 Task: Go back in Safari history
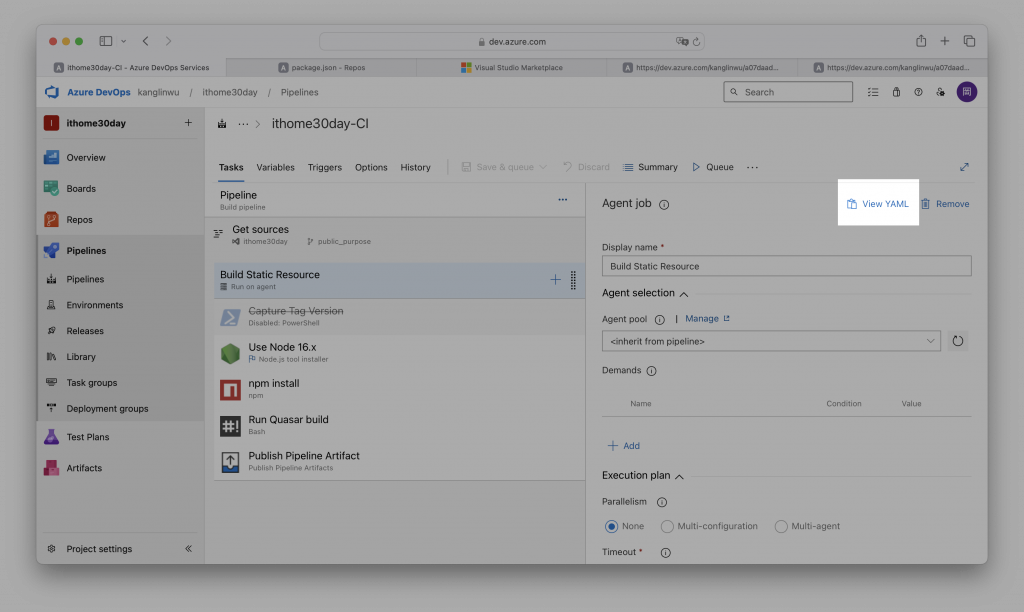click(146, 41)
